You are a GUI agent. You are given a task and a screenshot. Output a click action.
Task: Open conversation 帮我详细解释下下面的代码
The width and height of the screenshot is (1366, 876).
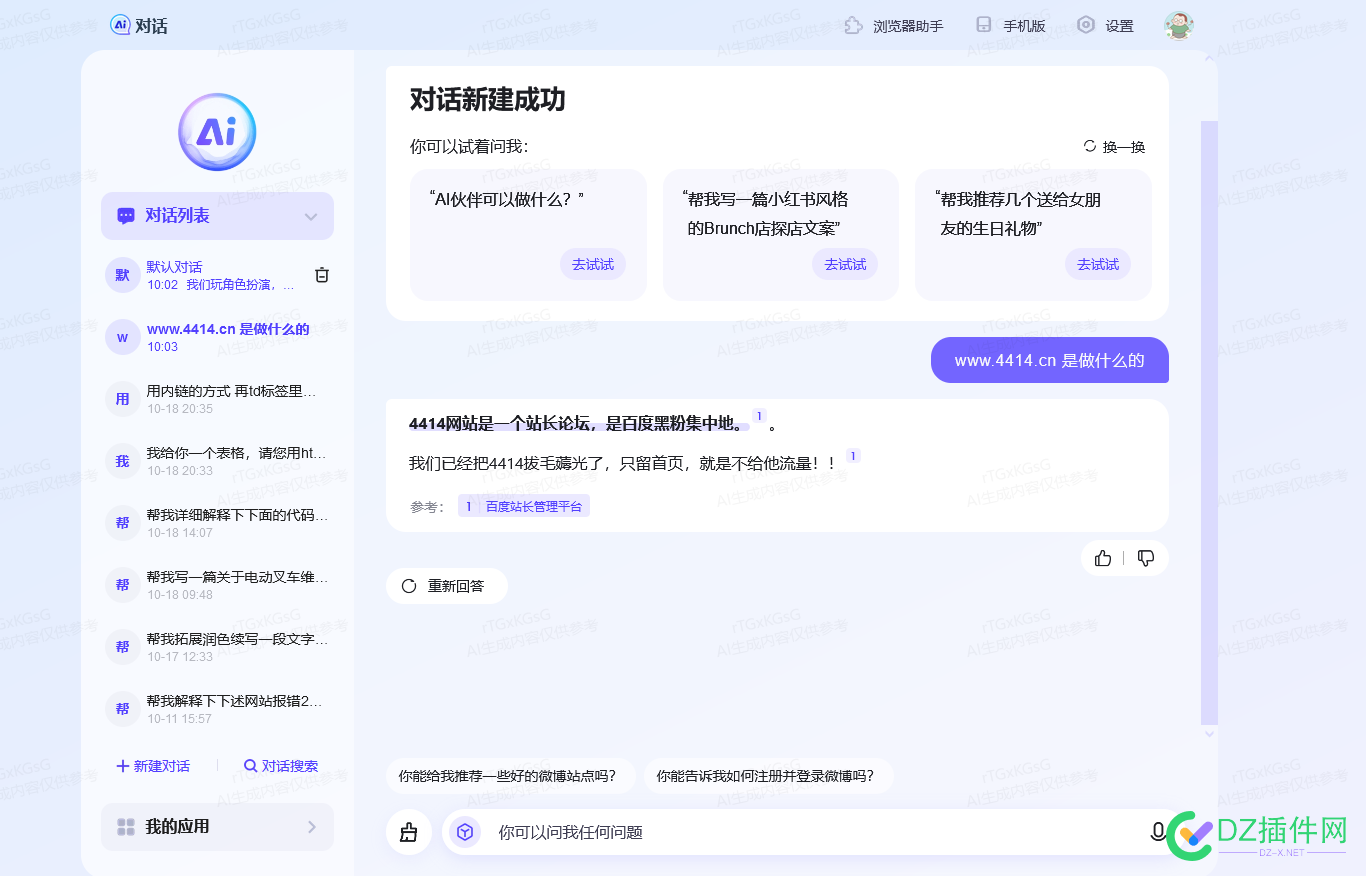click(x=217, y=523)
